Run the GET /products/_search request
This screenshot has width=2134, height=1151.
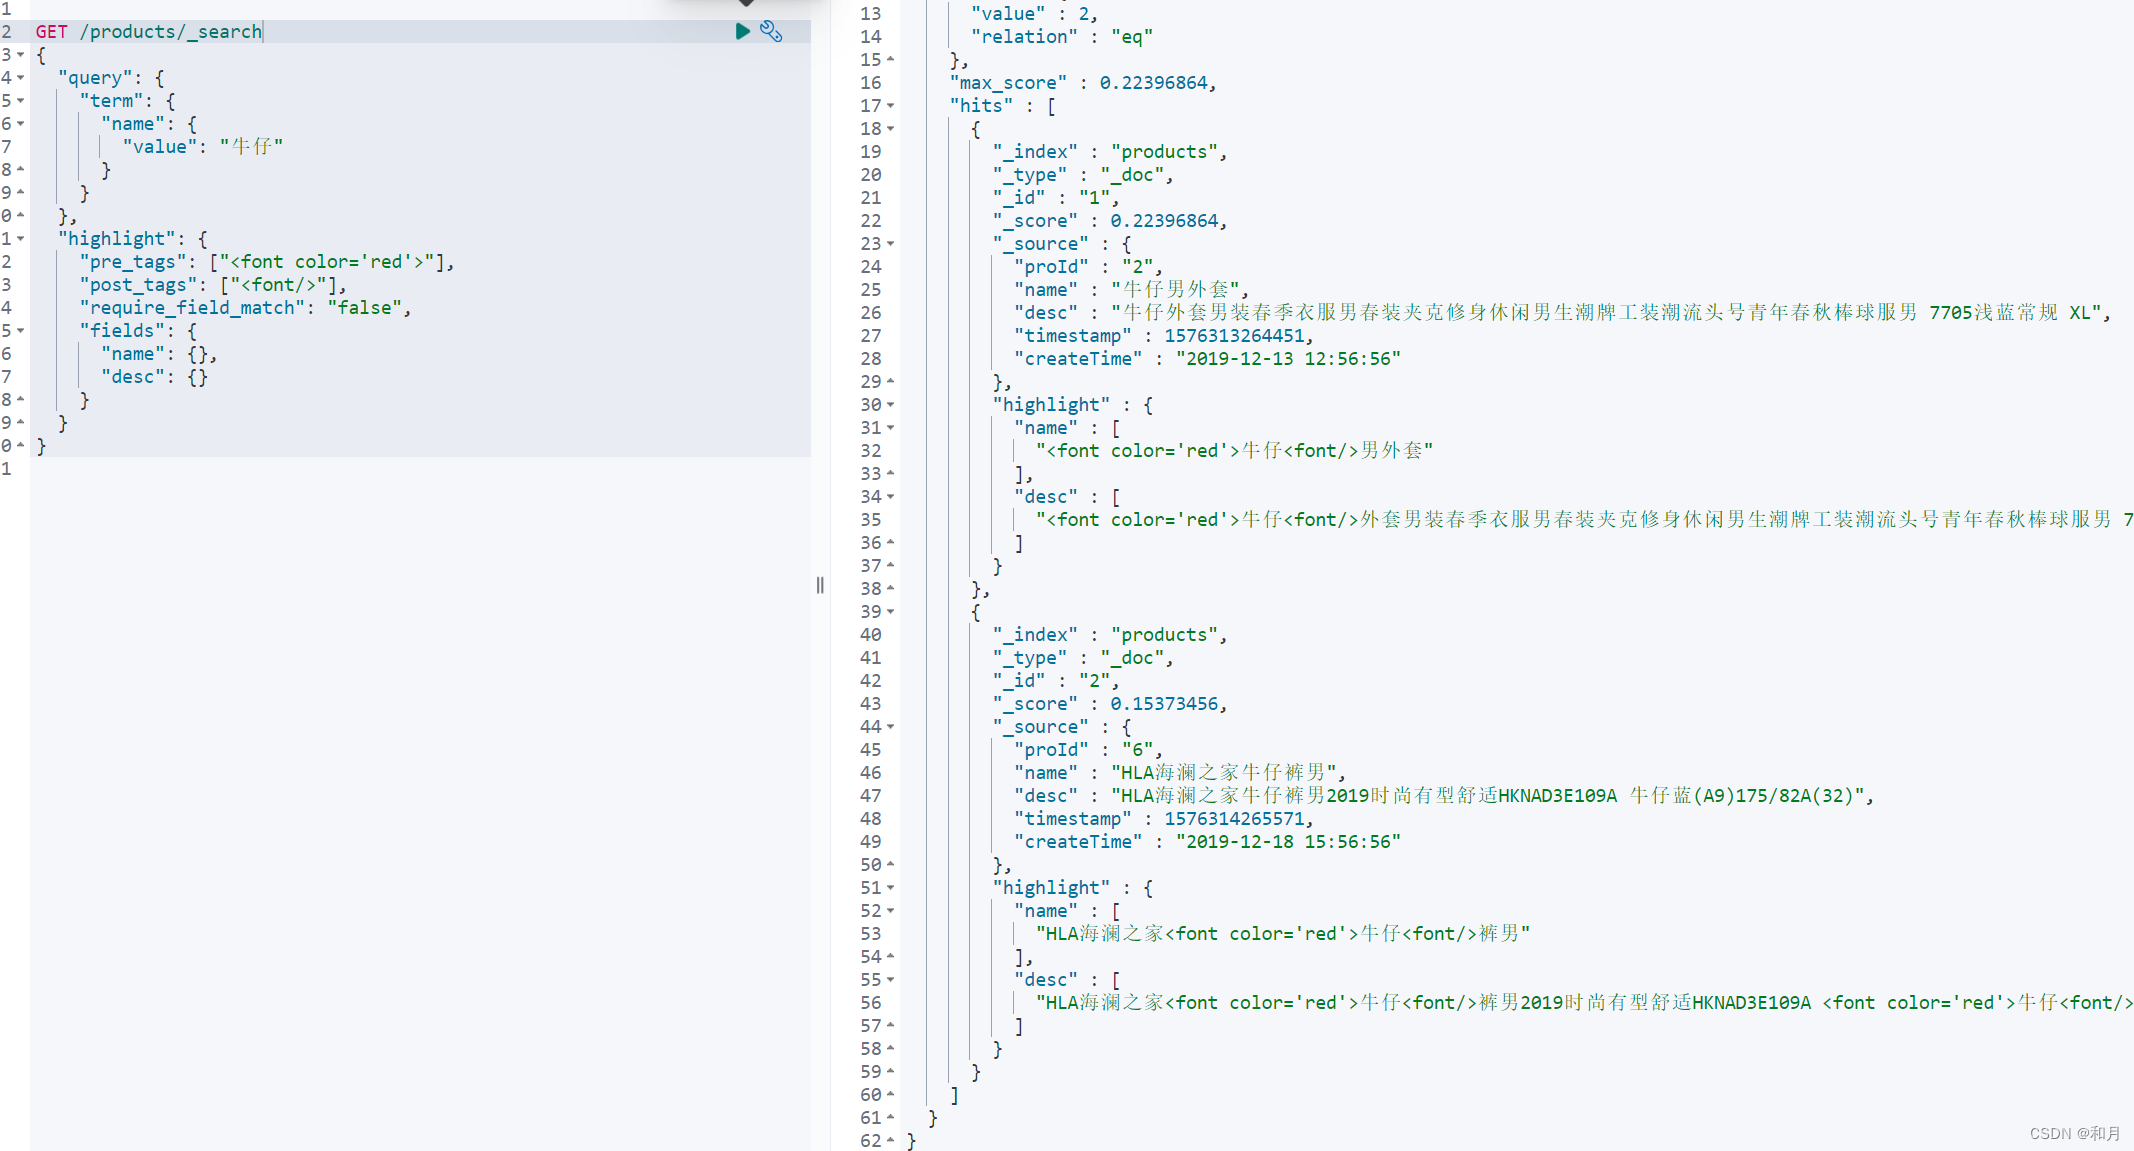742,32
